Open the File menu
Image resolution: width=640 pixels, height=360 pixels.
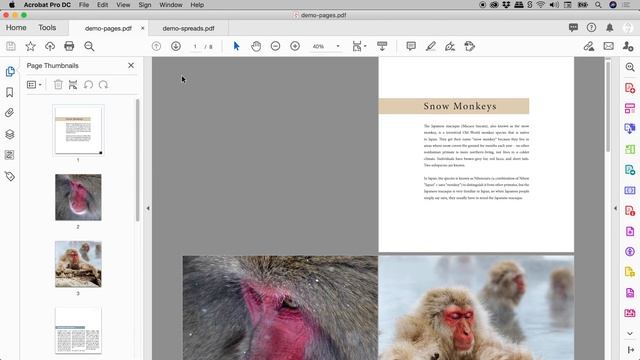(84, 5)
